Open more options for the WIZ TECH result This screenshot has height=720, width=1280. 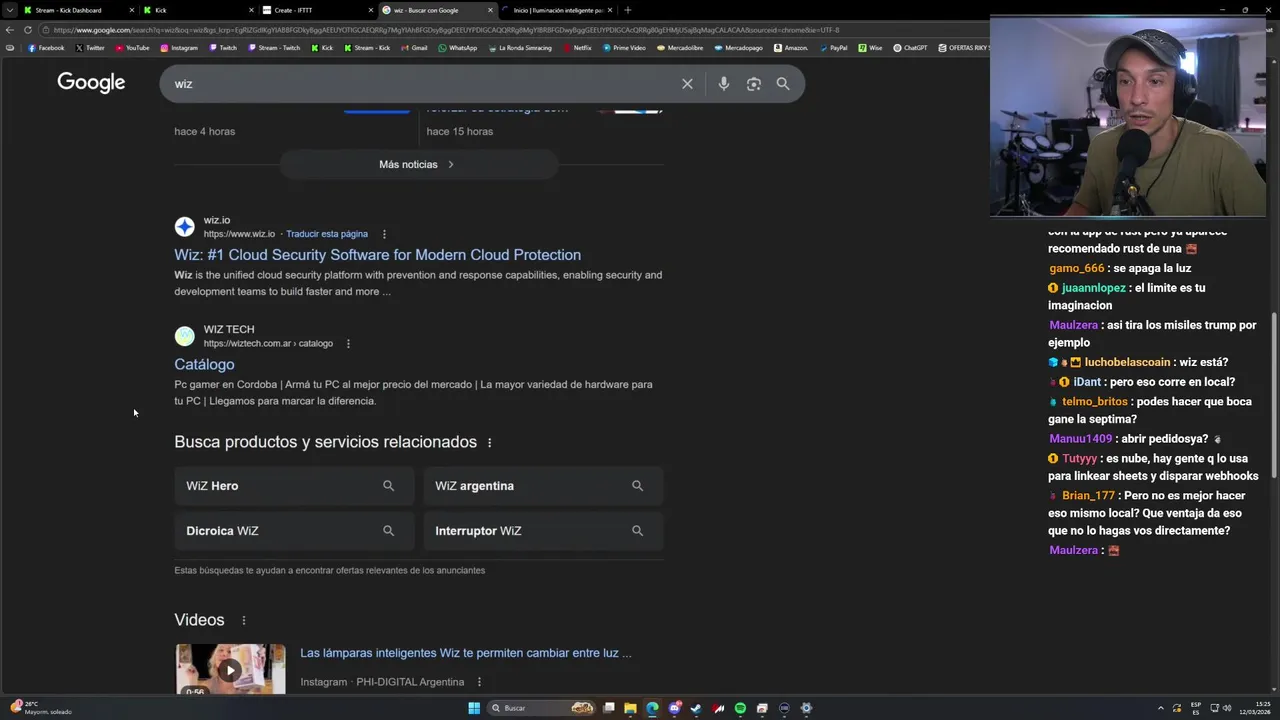pyautogui.click(x=348, y=344)
